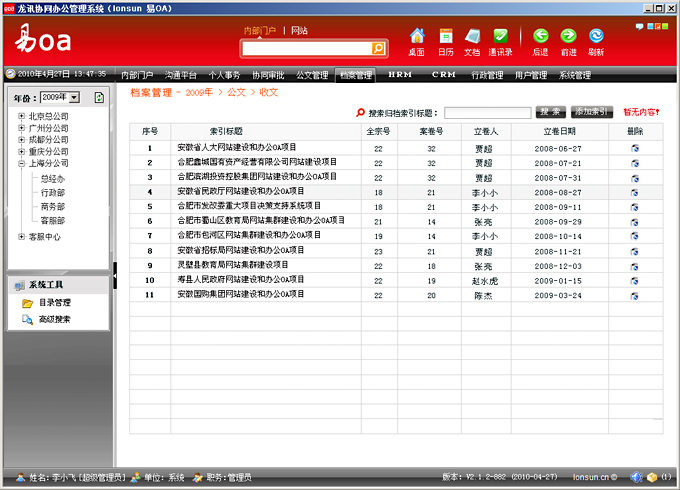
Task: Select 商务部 department
Action: [x=52, y=206]
